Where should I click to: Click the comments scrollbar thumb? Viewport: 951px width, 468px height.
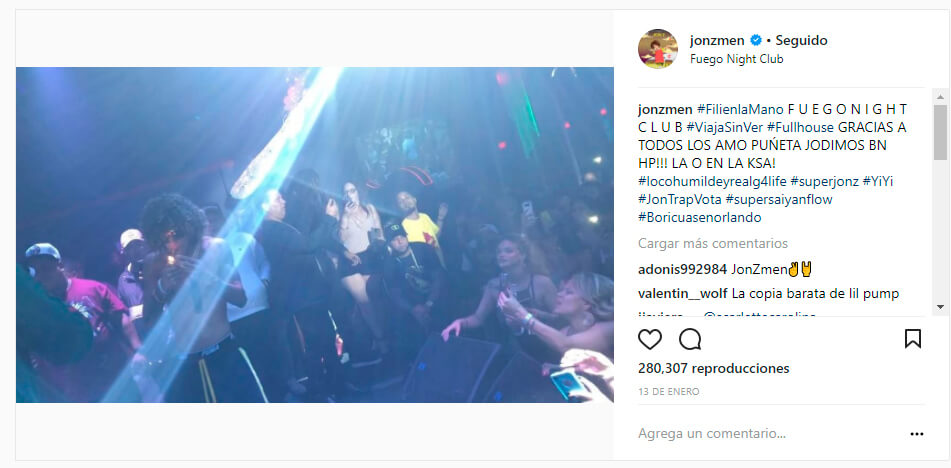click(939, 132)
